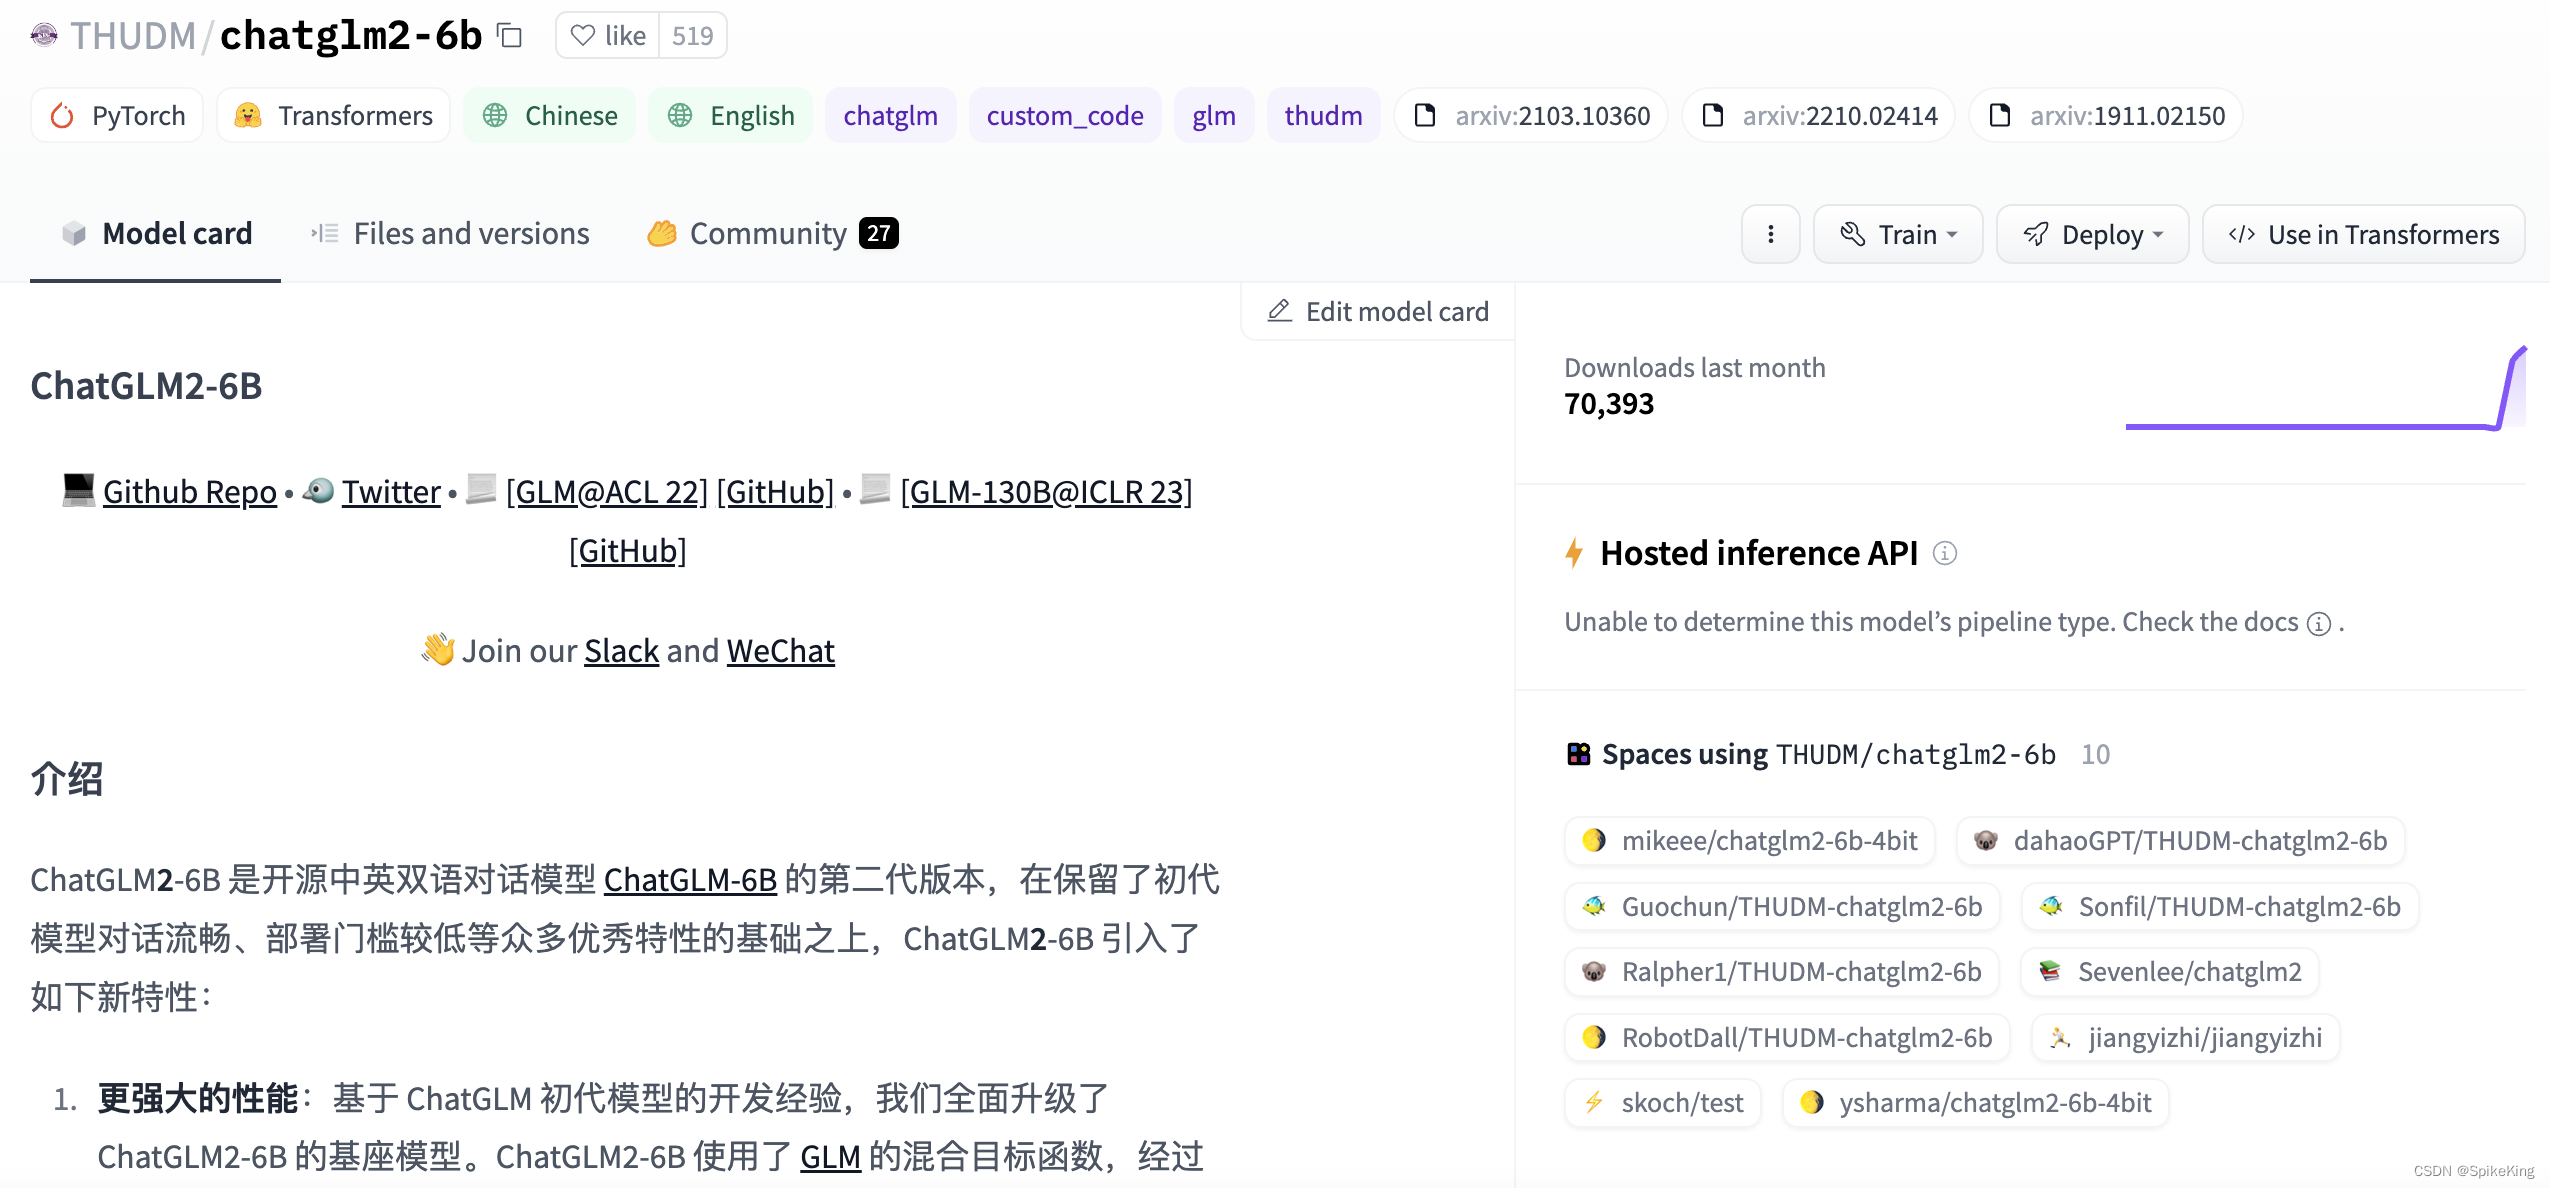Expand the Deploy dropdown
The image size is (2550, 1188).
[2092, 234]
